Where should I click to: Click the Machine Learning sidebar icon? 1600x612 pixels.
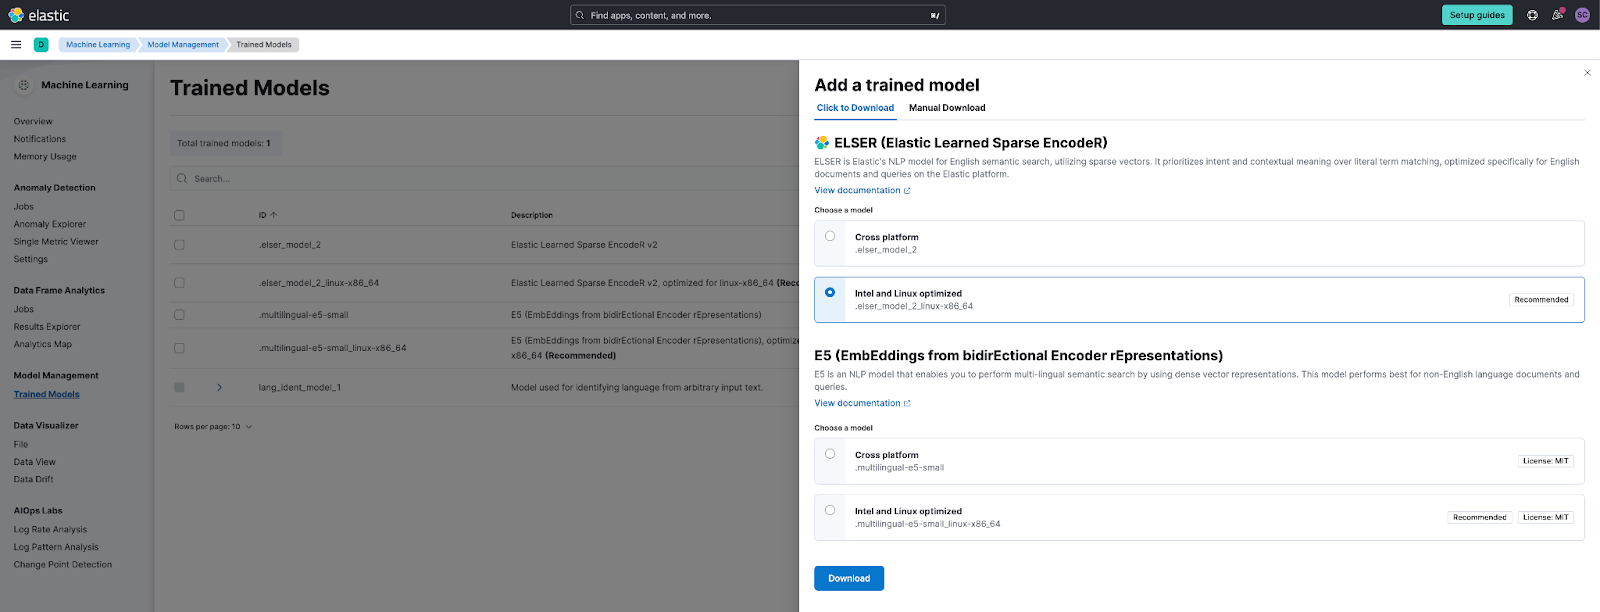(x=24, y=85)
